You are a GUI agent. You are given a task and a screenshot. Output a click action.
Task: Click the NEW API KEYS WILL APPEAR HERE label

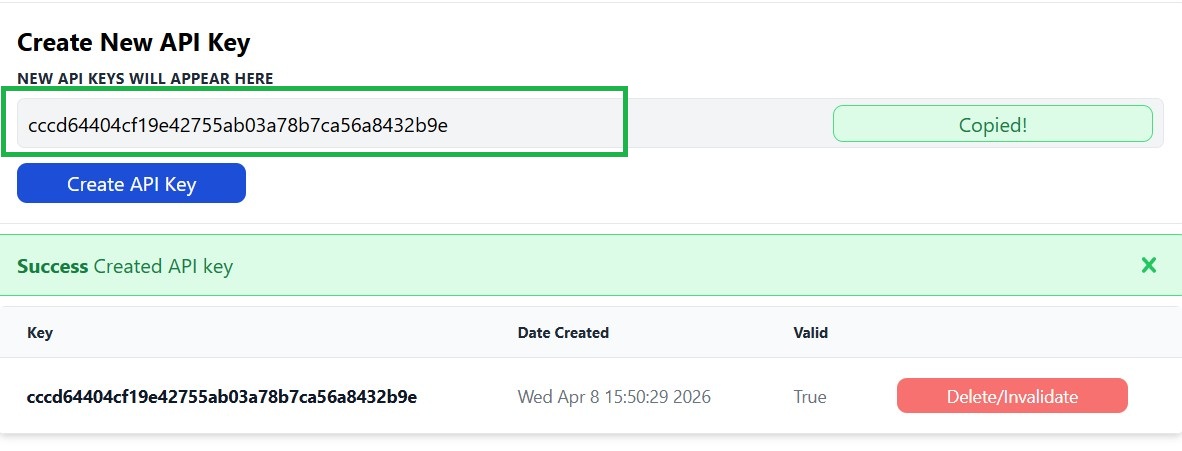(145, 78)
